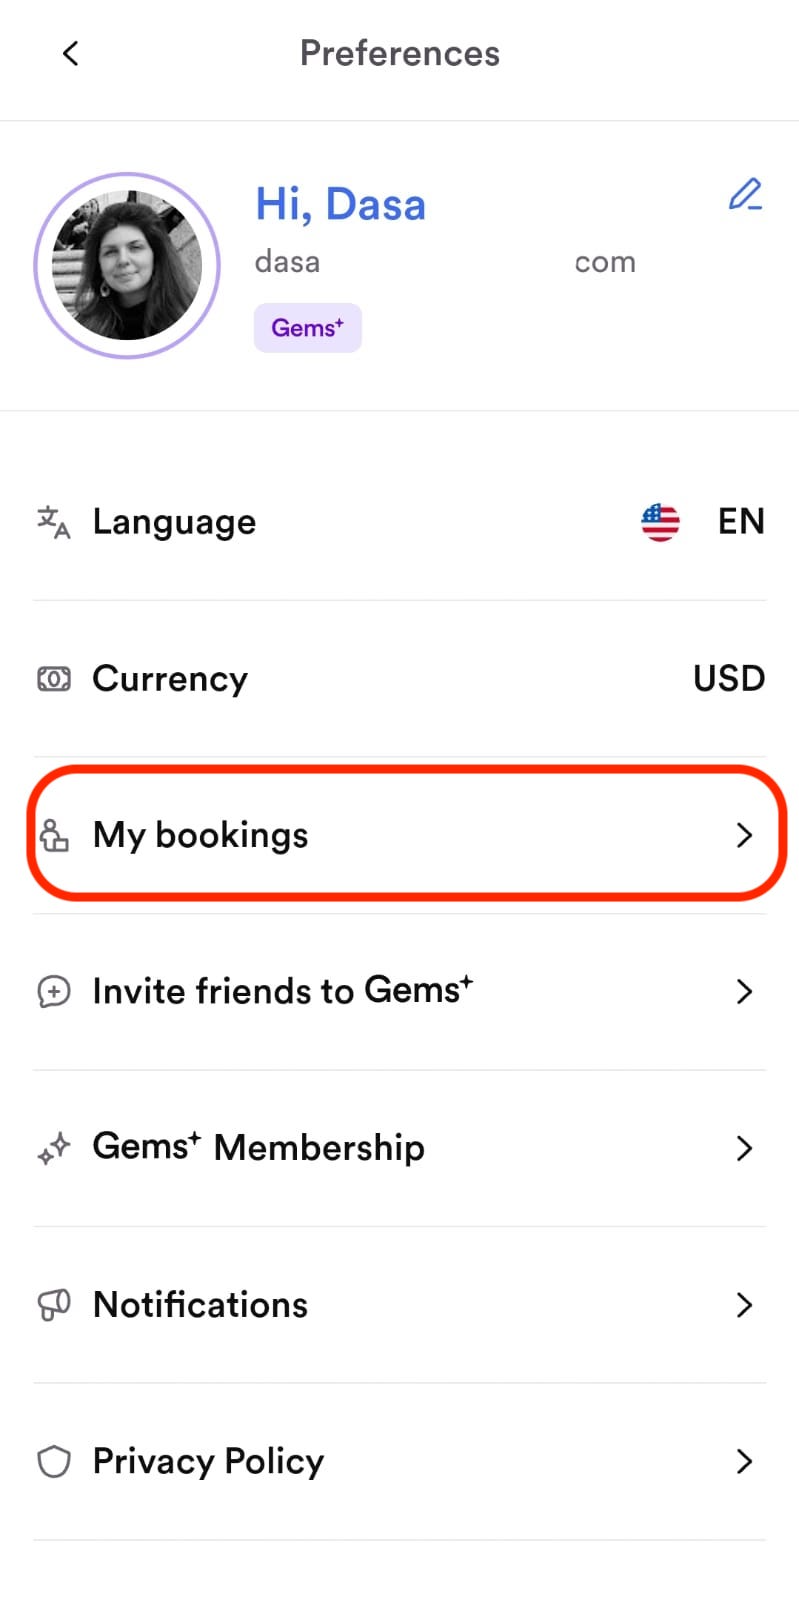
Task: Open My bookings chevron arrow
Action: 744,835
